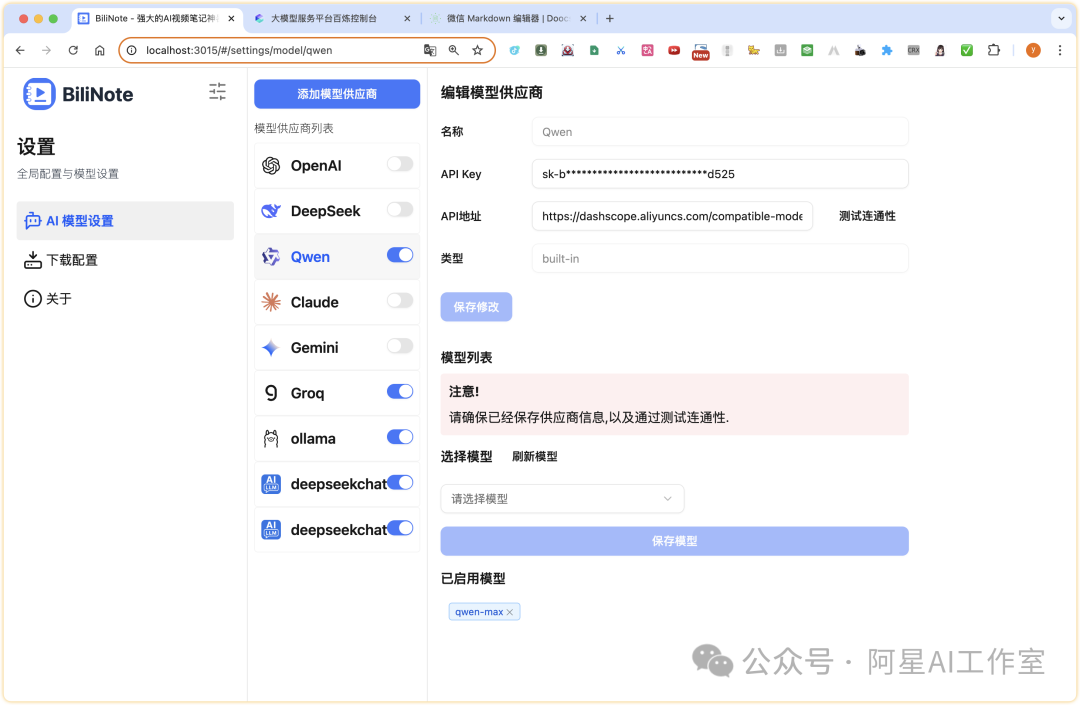Bookmark page with star icon
The image size is (1080, 705).
(x=477, y=50)
